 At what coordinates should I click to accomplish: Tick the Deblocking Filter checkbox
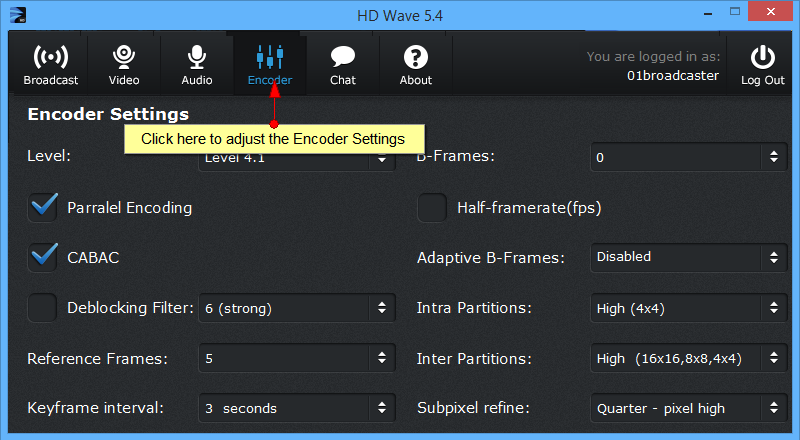pos(42,308)
